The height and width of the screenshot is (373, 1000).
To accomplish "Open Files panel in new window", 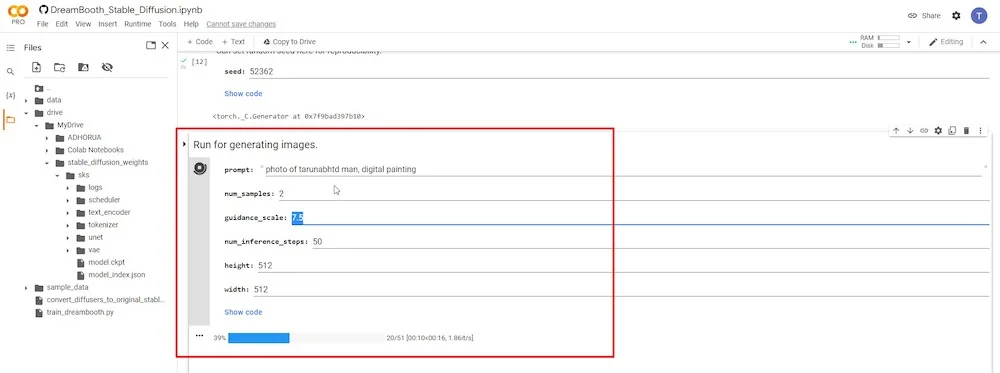I will pyautogui.click(x=151, y=45).
